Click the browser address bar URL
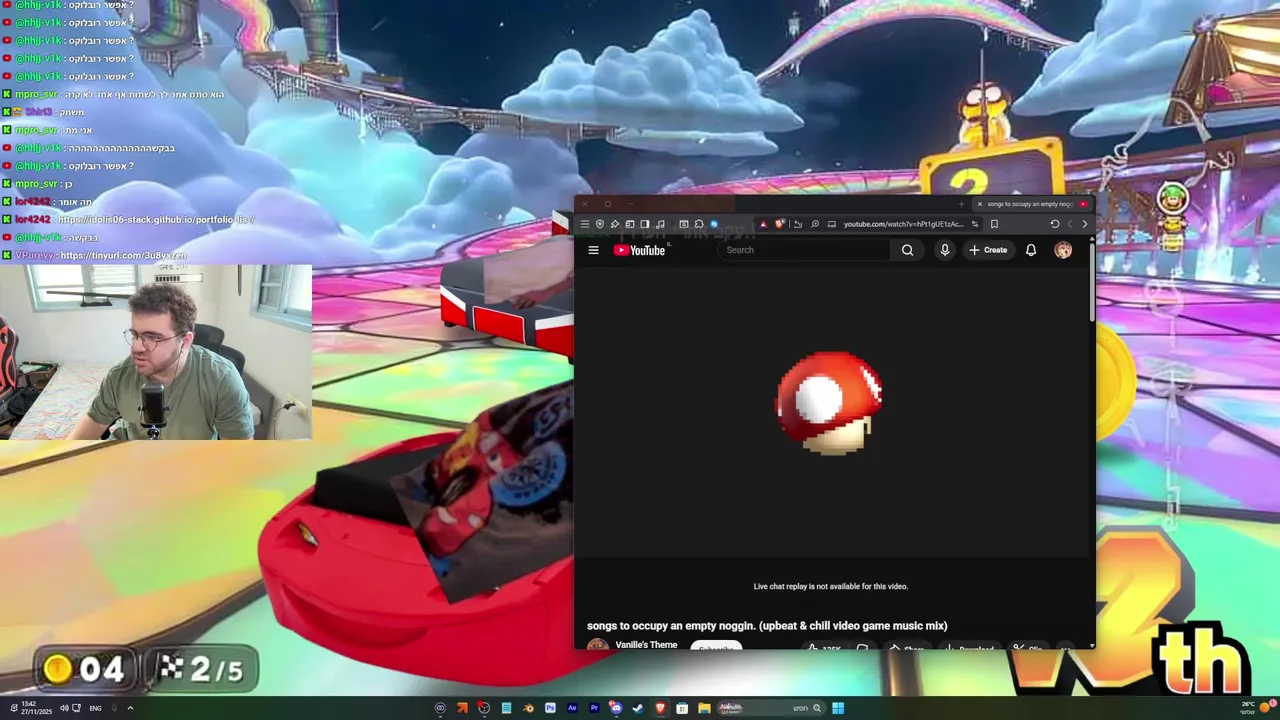The height and width of the screenshot is (720, 1280). pyautogui.click(x=903, y=224)
